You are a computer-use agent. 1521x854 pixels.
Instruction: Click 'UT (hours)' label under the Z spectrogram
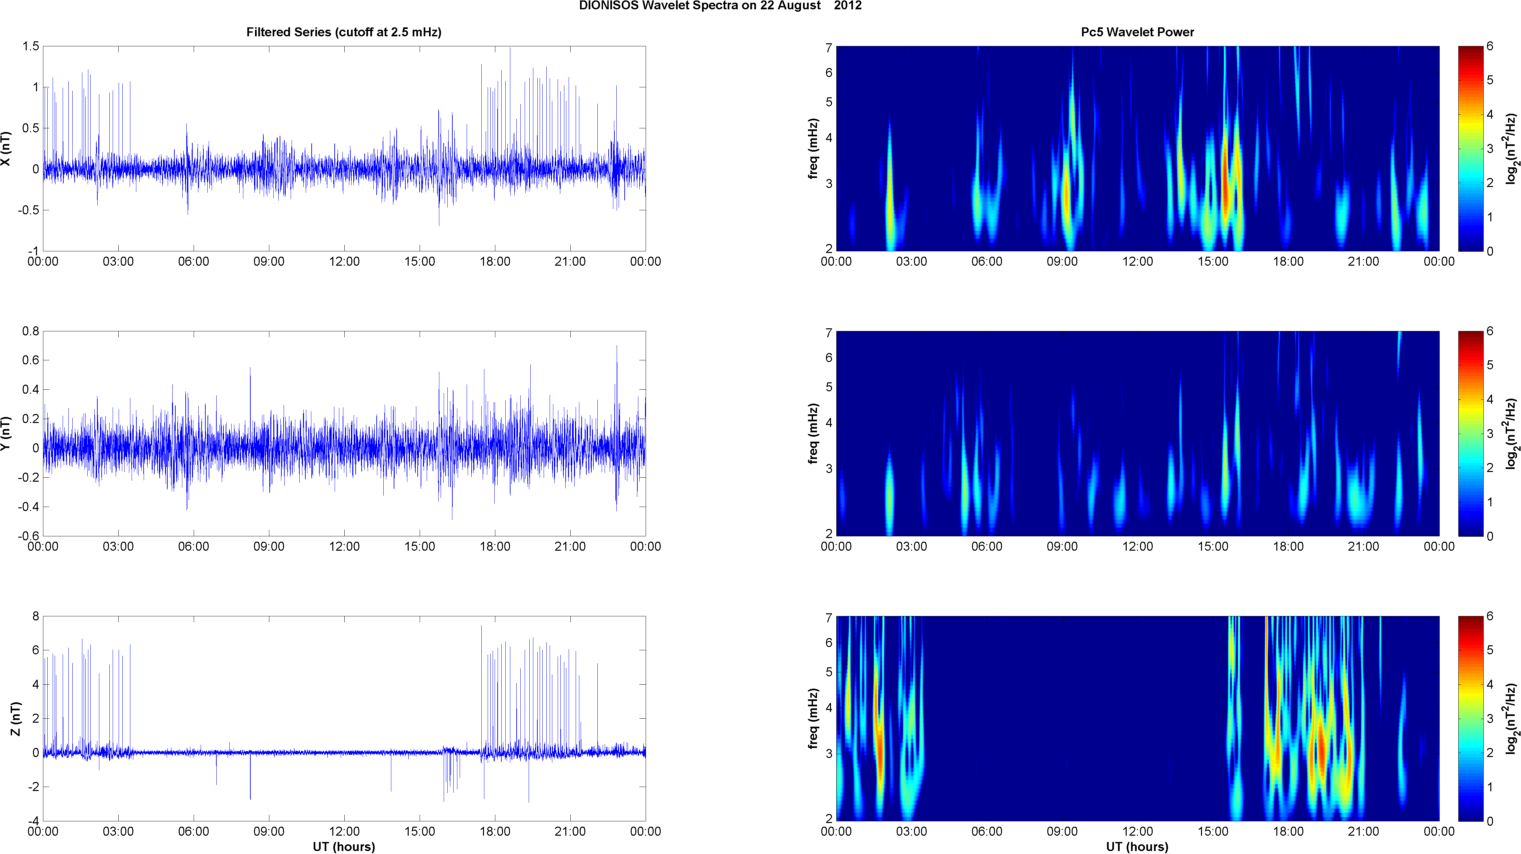(x=1137, y=847)
